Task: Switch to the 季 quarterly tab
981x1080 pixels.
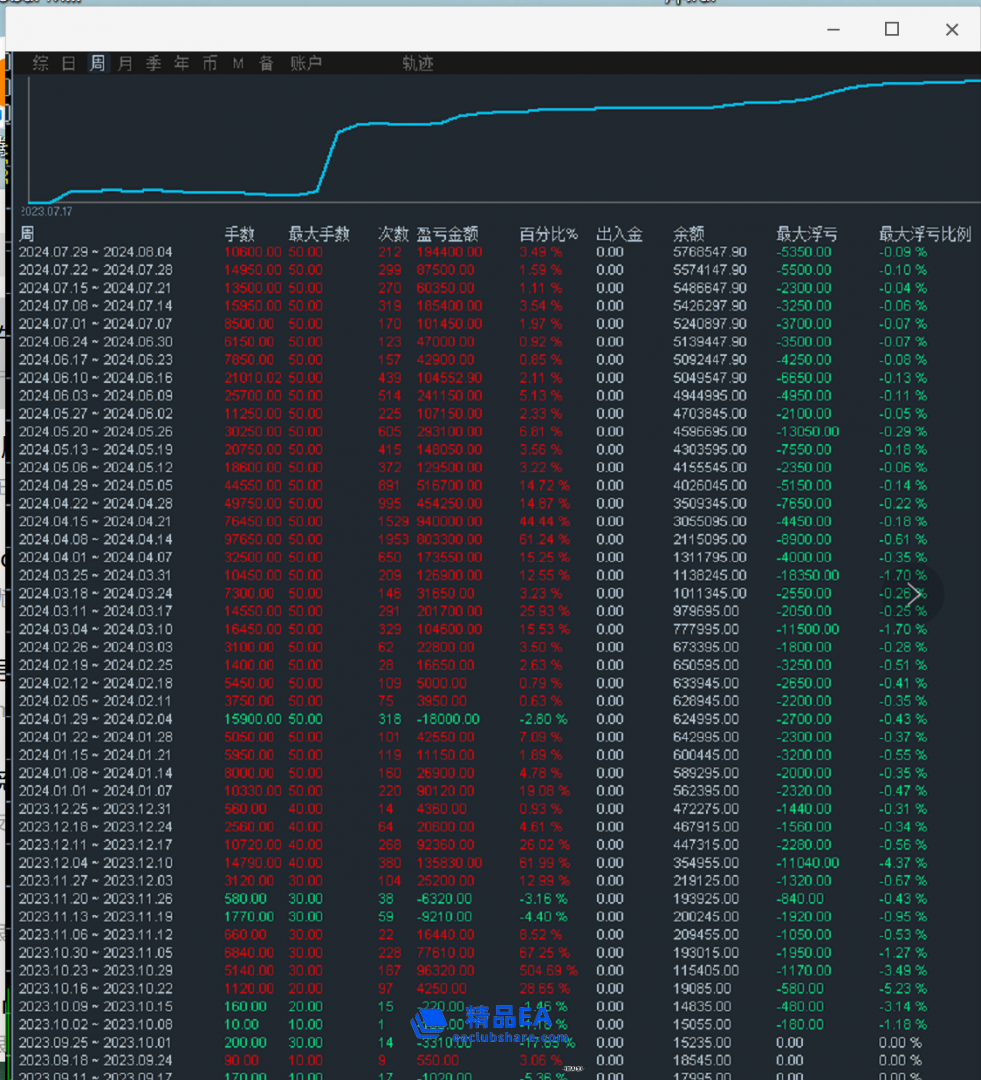Action: pyautogui.click(x=153, y=63)
